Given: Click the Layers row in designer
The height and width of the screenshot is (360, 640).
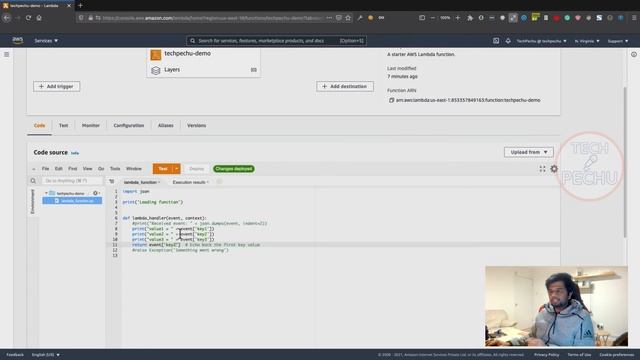Looking at the screenshot, I should [203, 70].
